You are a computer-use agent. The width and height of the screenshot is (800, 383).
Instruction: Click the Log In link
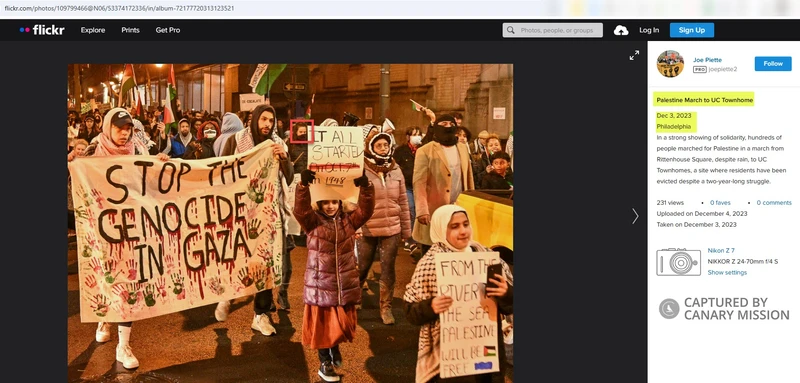pos(649,30)
